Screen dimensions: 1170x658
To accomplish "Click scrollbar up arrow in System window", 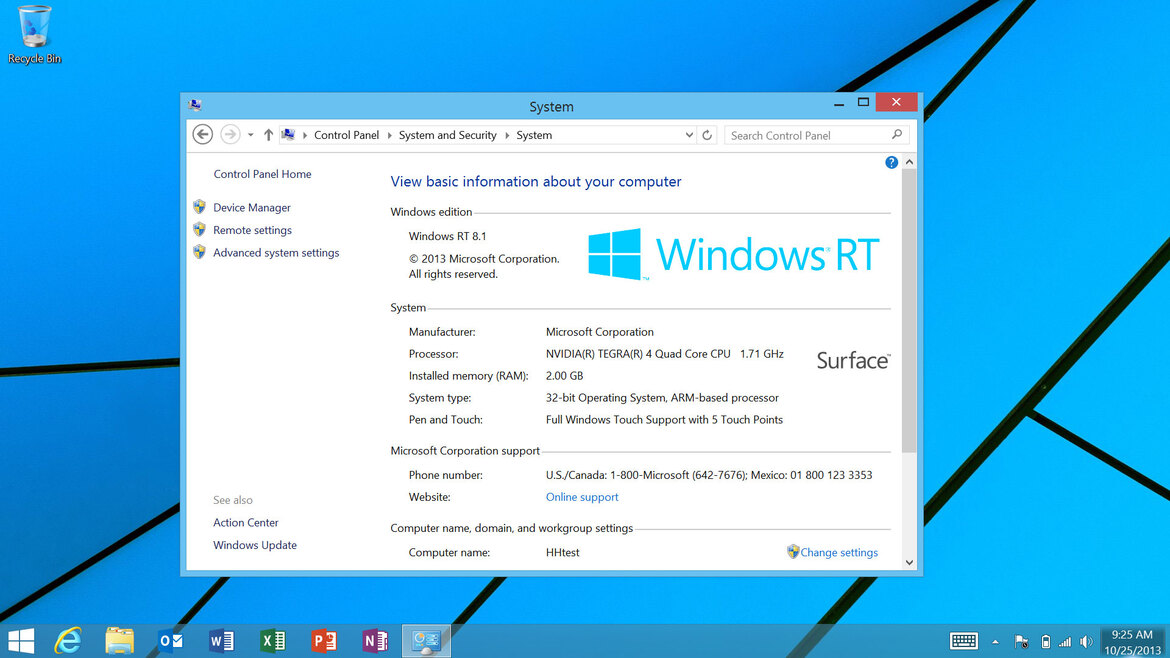I will pos(909,162).
